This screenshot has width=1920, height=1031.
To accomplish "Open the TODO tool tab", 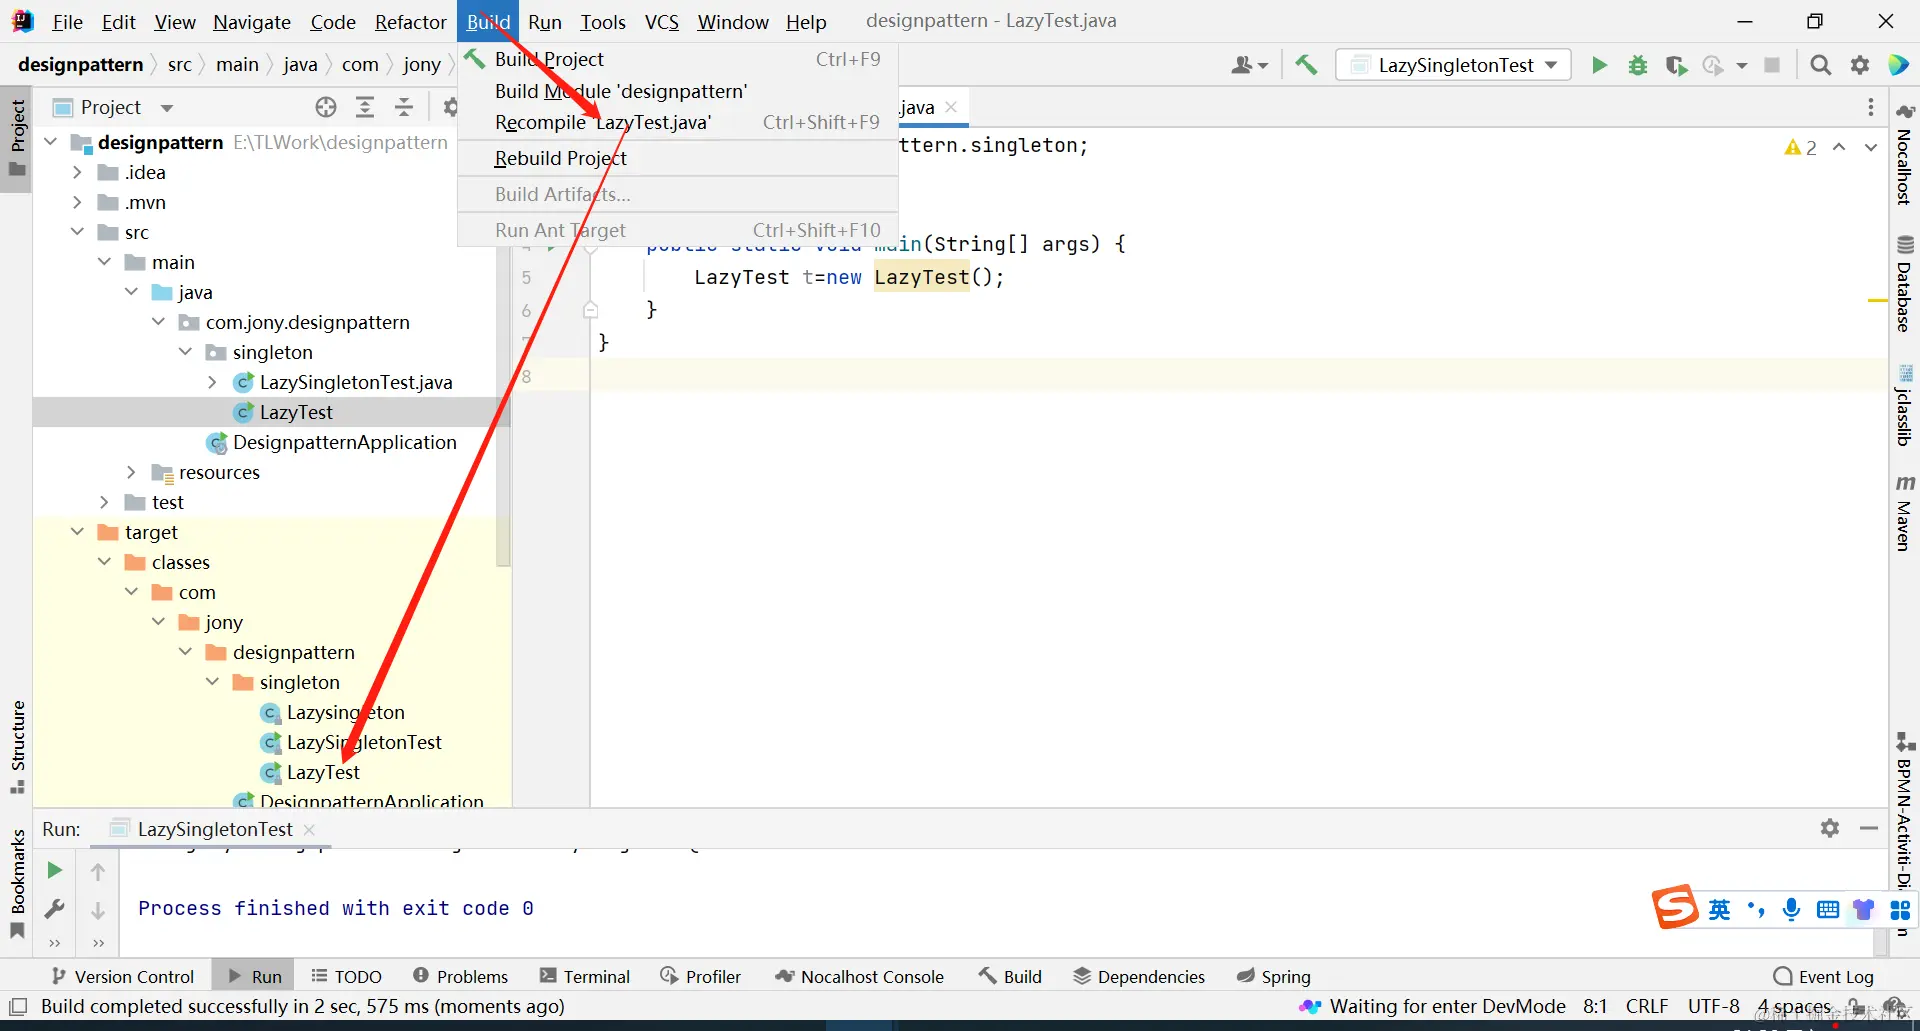I will [x=346, y=977].
